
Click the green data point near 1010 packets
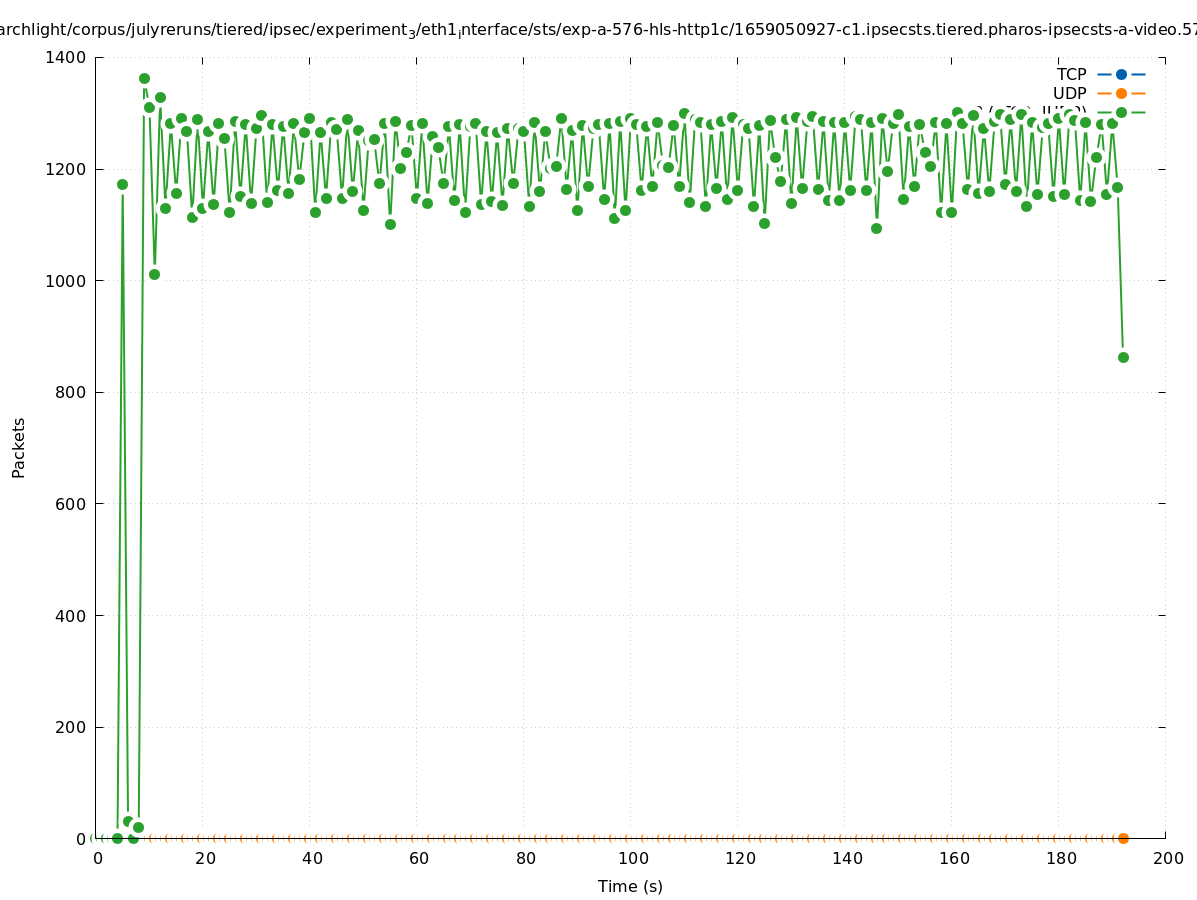pyautogui.click(x=154, y=274)
